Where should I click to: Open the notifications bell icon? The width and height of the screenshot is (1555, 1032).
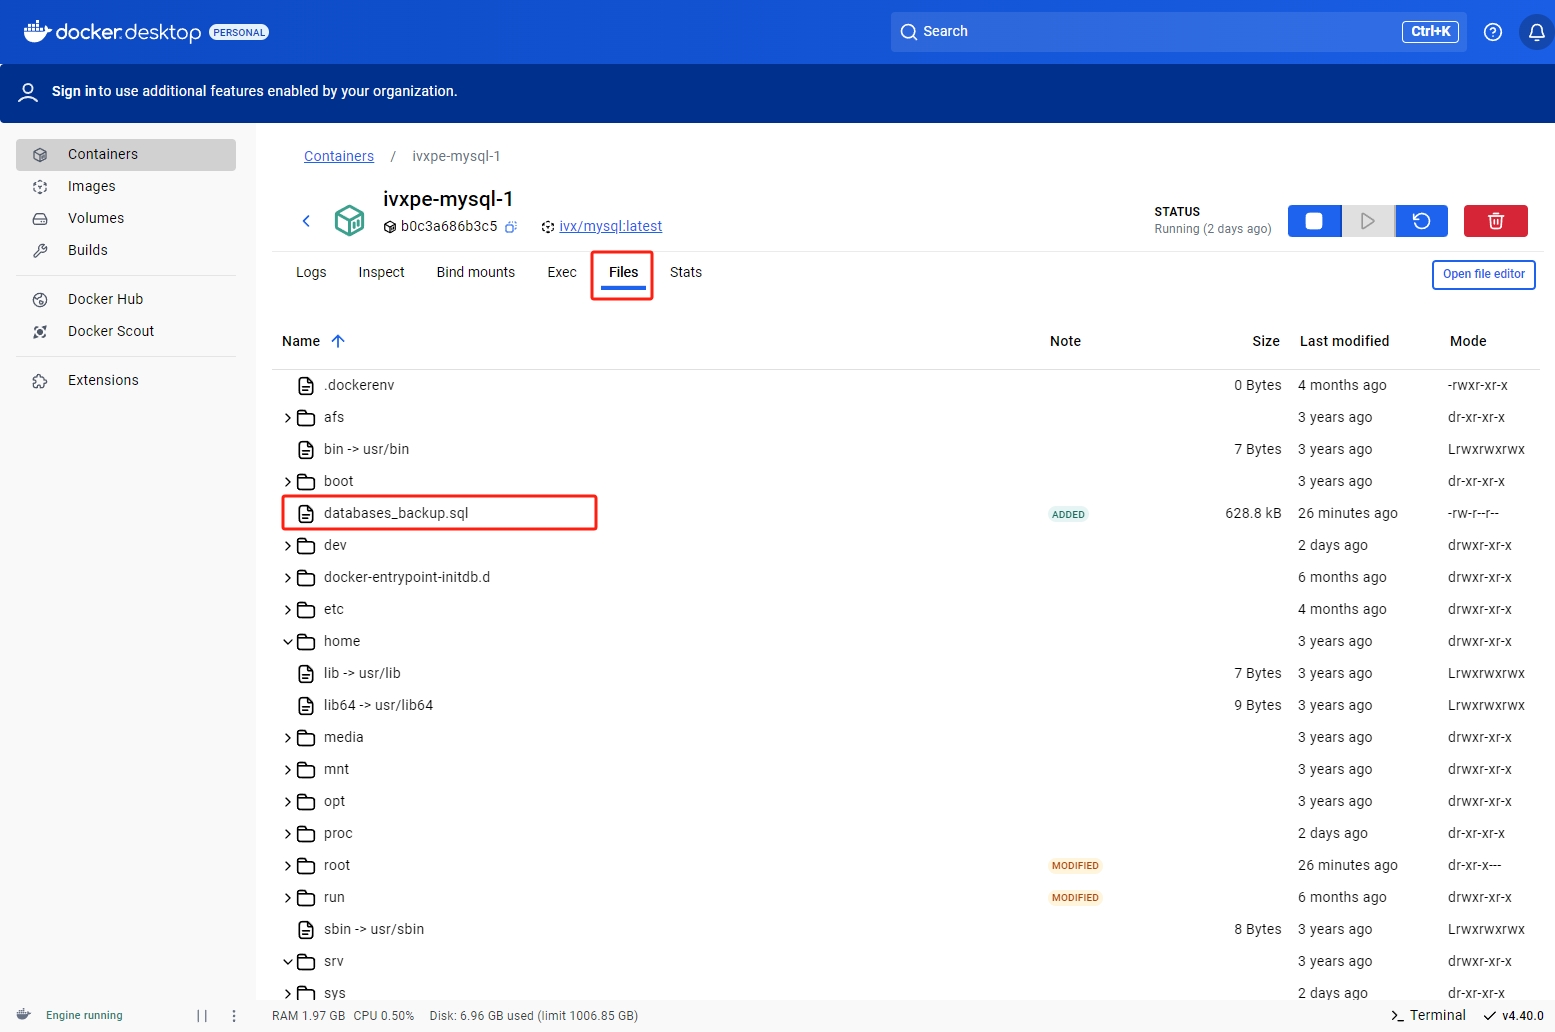click(x=1537, y=32)
